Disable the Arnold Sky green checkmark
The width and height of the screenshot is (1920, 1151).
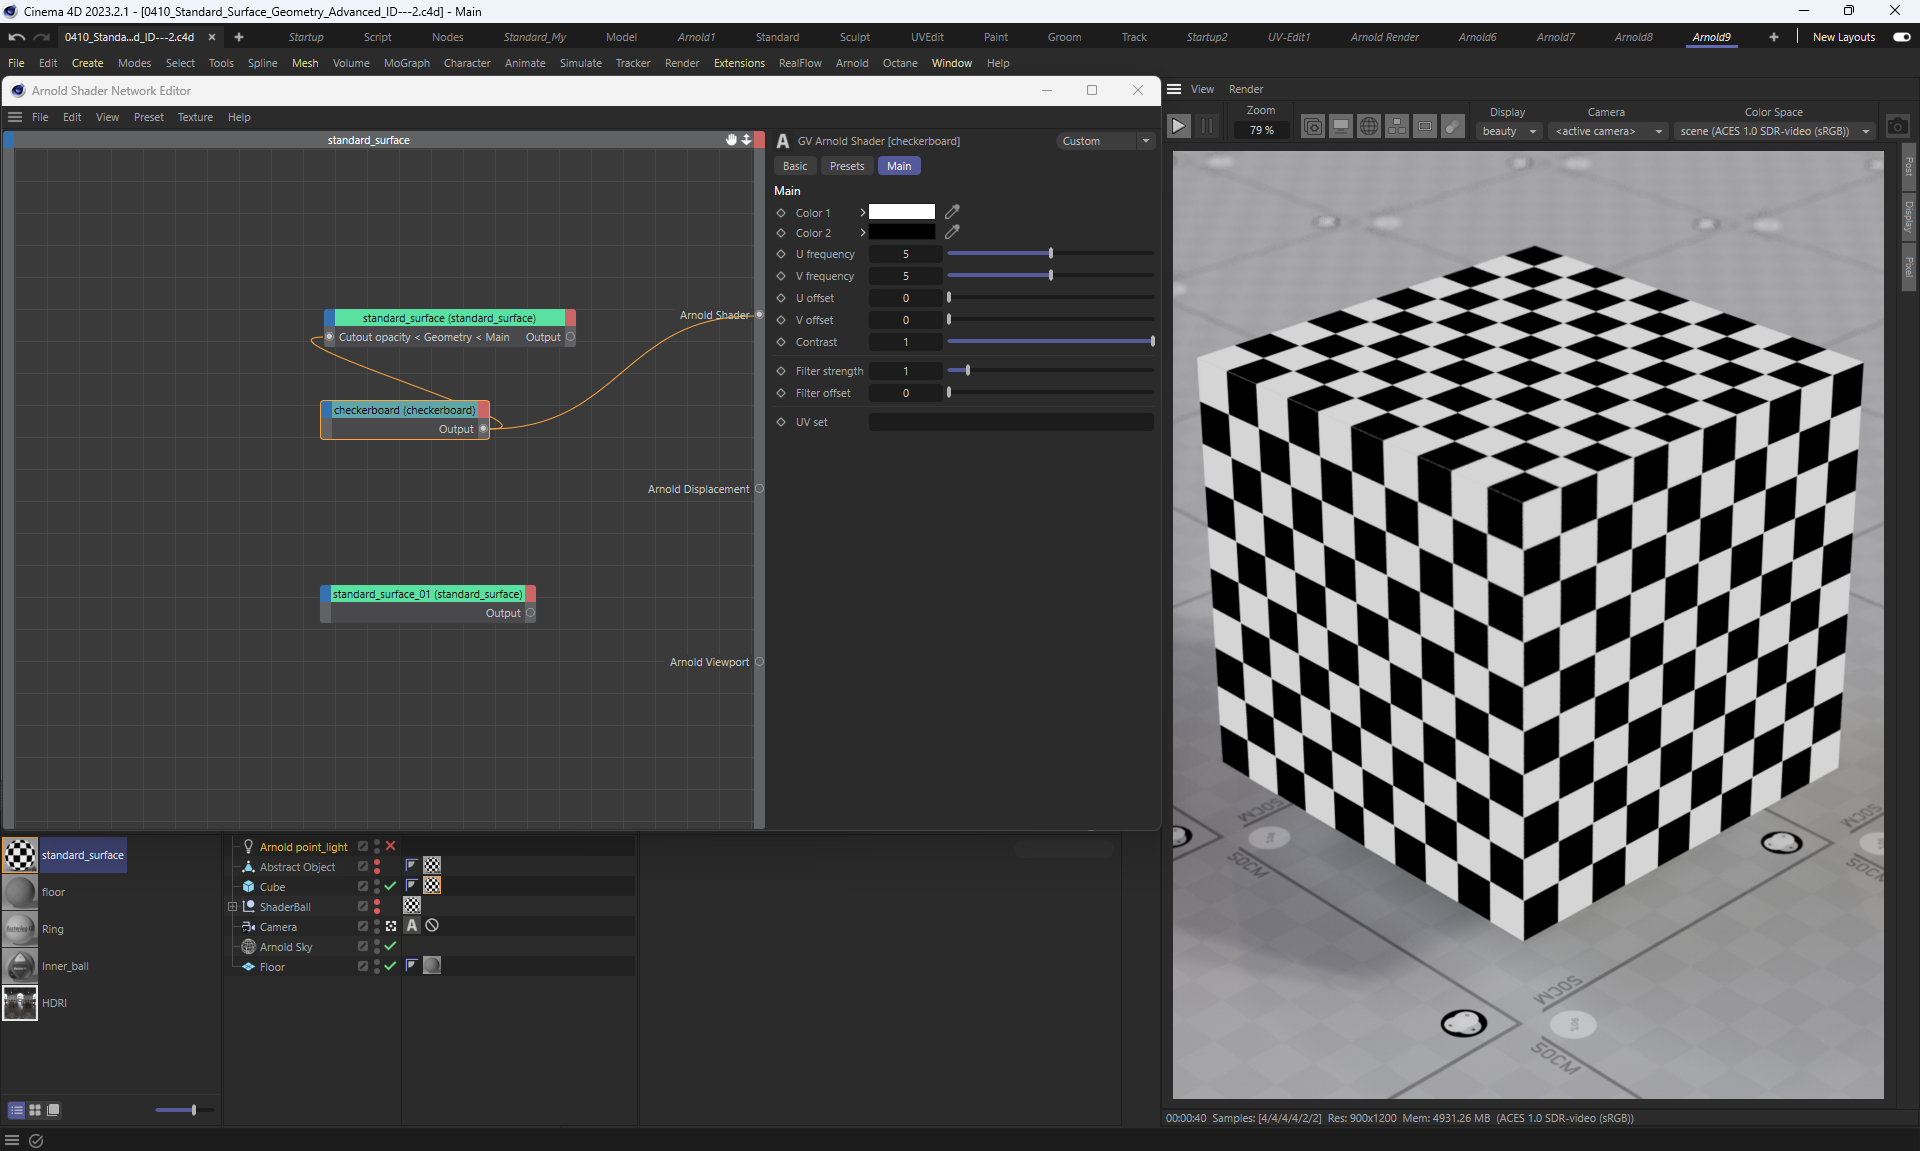coord(391,946)
